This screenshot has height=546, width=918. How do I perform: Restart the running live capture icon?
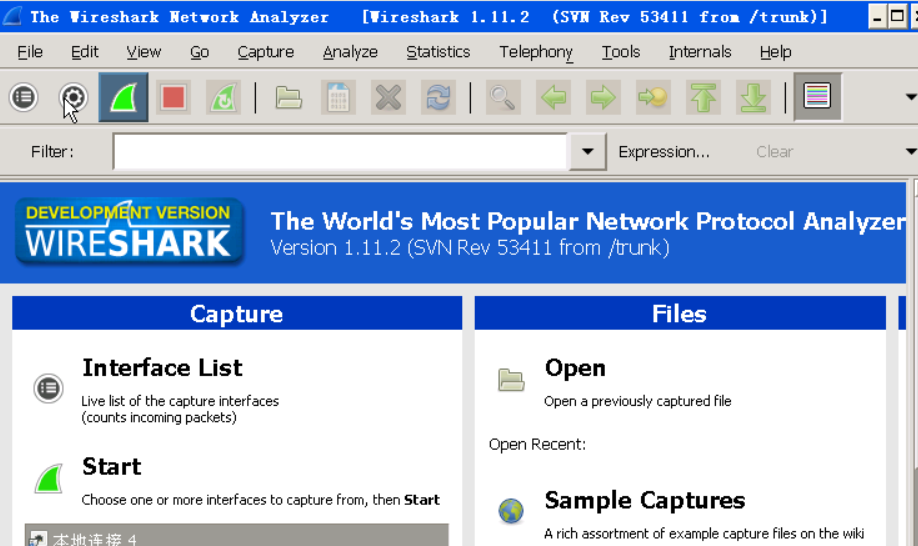tap(223, 97)
